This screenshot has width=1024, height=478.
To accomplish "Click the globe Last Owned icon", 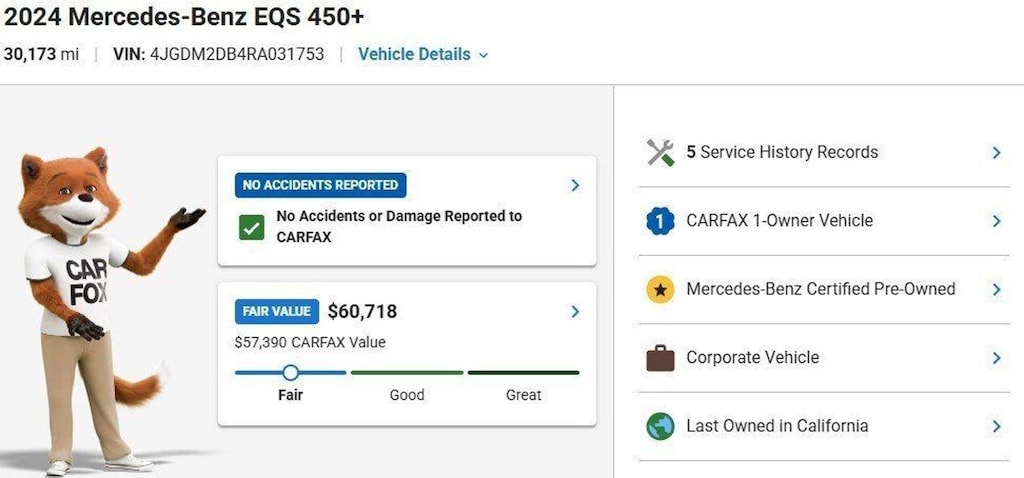I will pyautogui.click(x=660, y=426).
